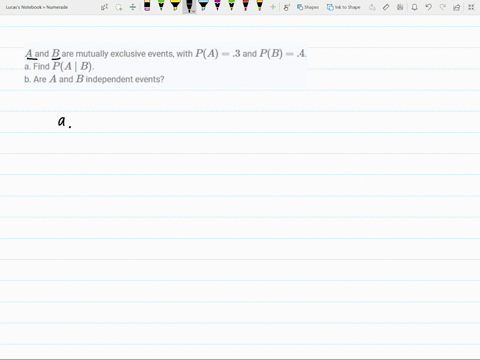The image size is (480, 360).
Task: Open the notifications bell
Action: [414, 7]
